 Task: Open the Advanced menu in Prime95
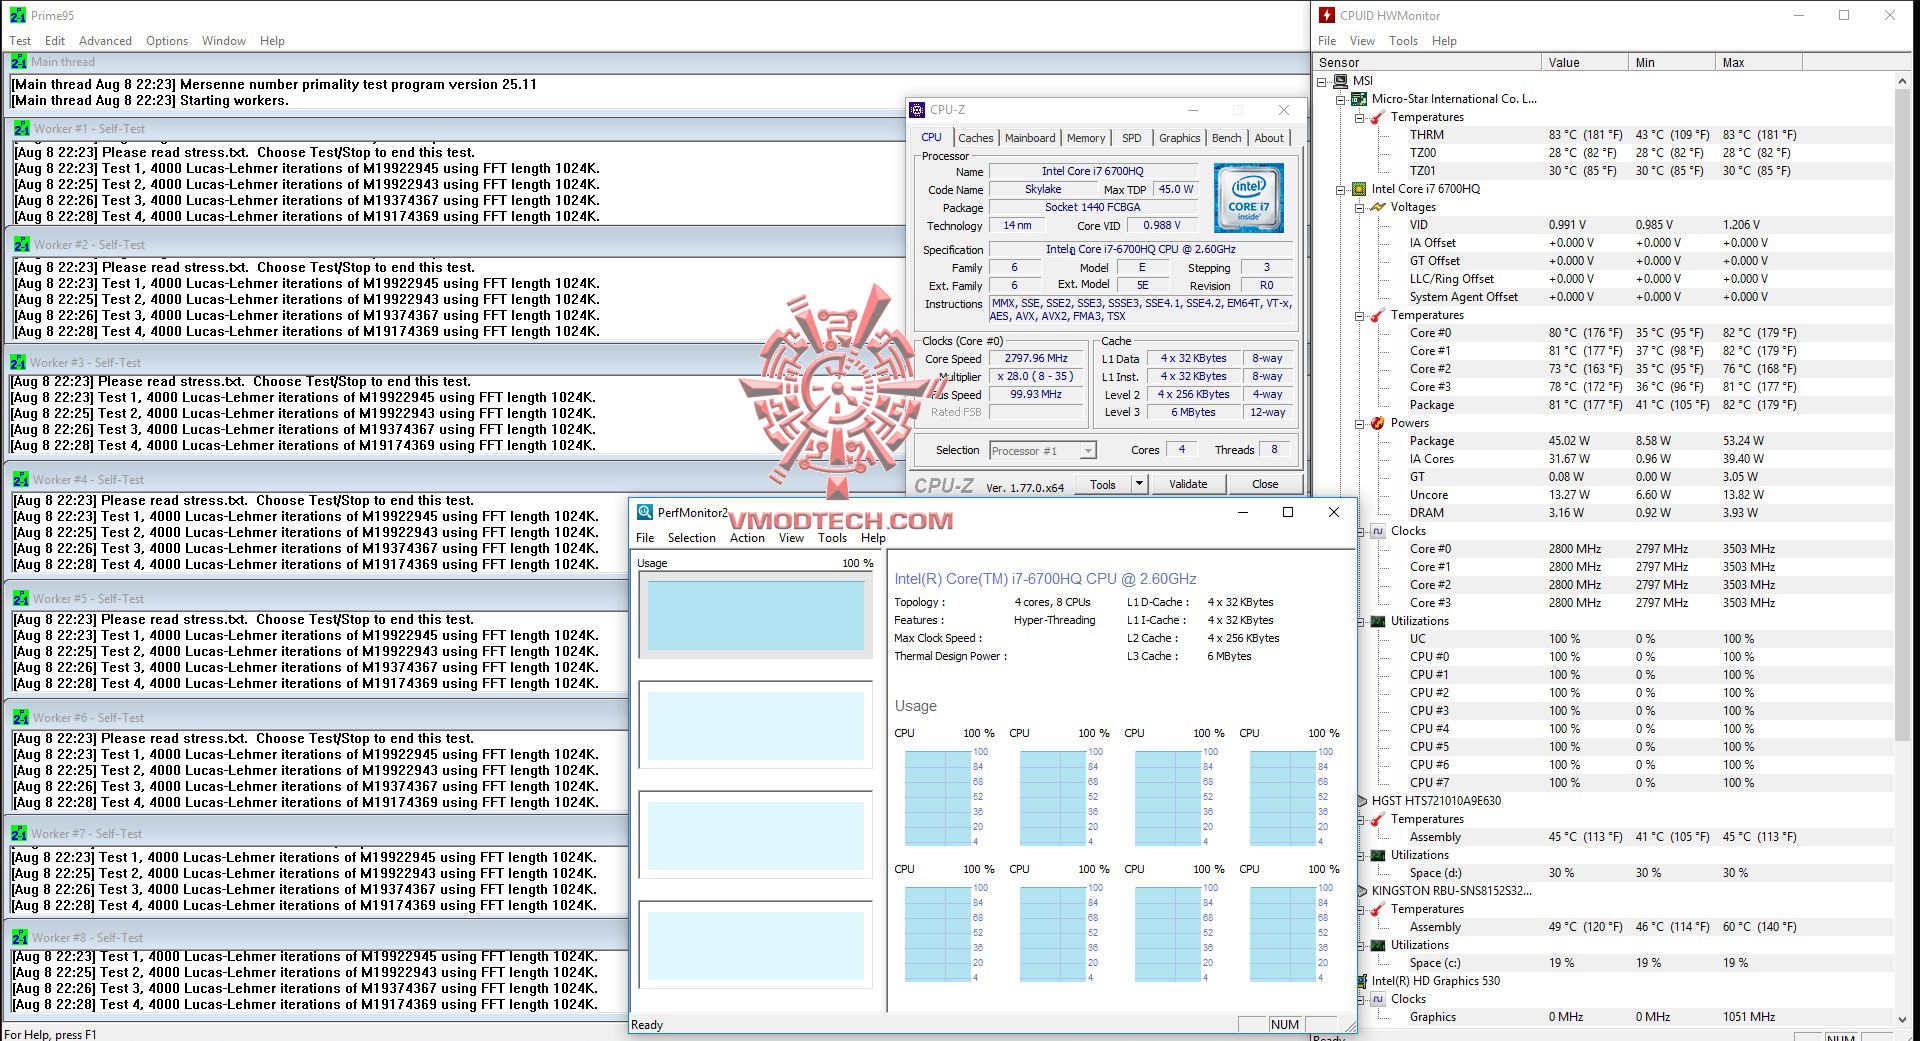pyautogui.click(x=105, y=41)
